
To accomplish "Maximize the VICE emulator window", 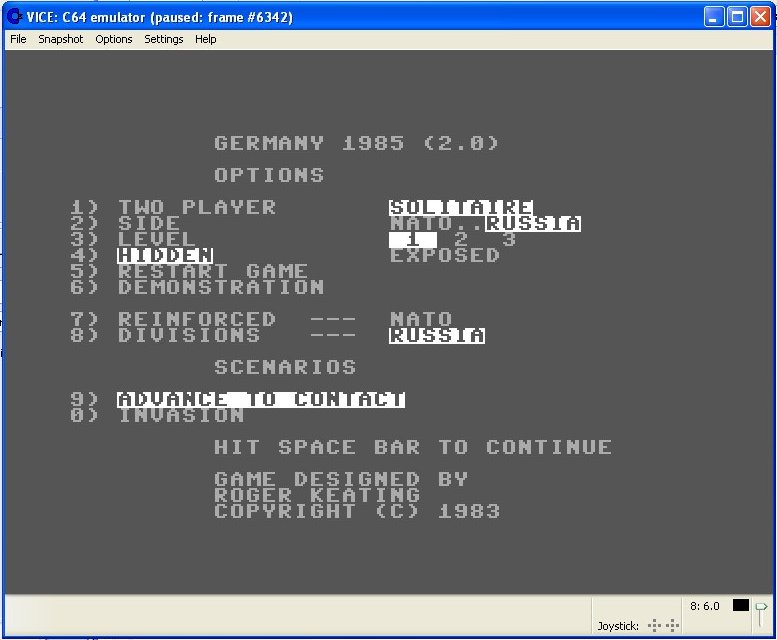I will coord(737,17).
